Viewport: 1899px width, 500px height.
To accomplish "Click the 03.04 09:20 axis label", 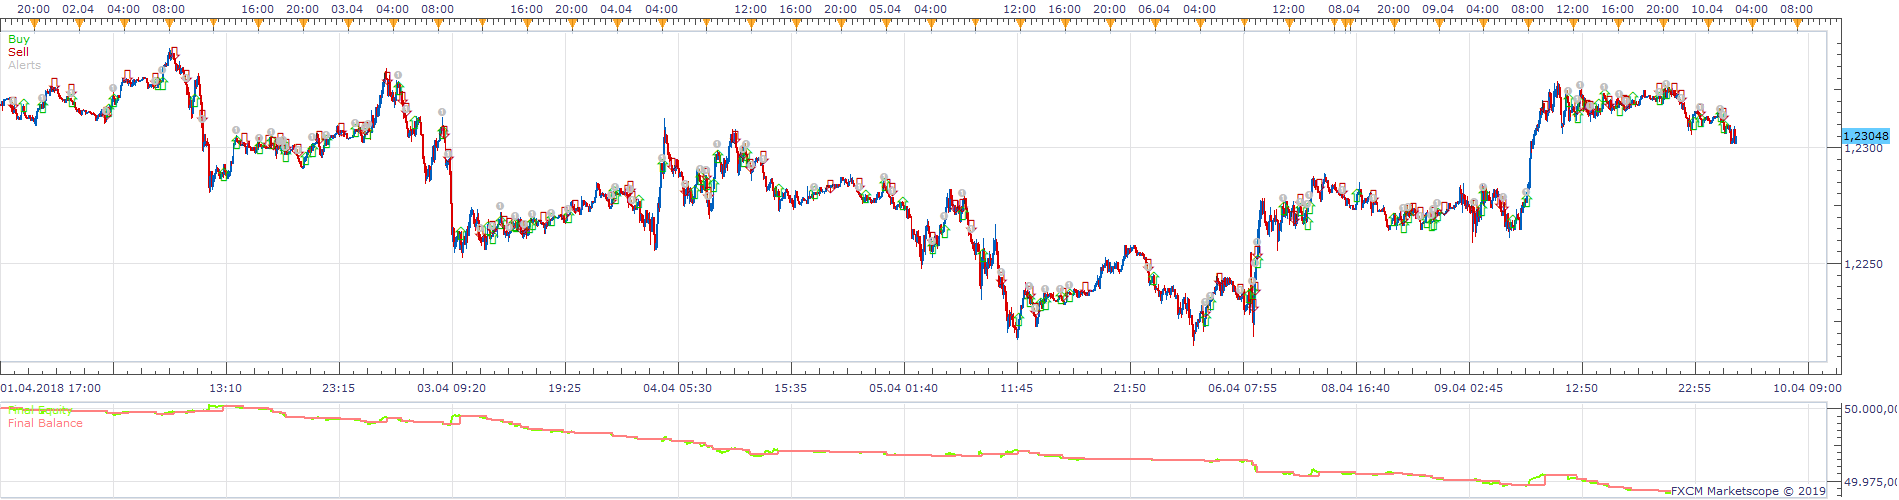I will (451, 388).
